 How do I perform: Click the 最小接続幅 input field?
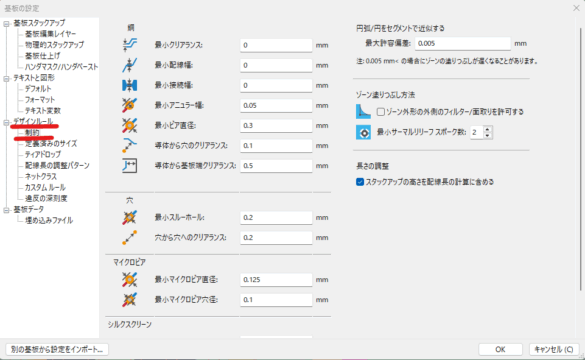[x=276, y=85]
